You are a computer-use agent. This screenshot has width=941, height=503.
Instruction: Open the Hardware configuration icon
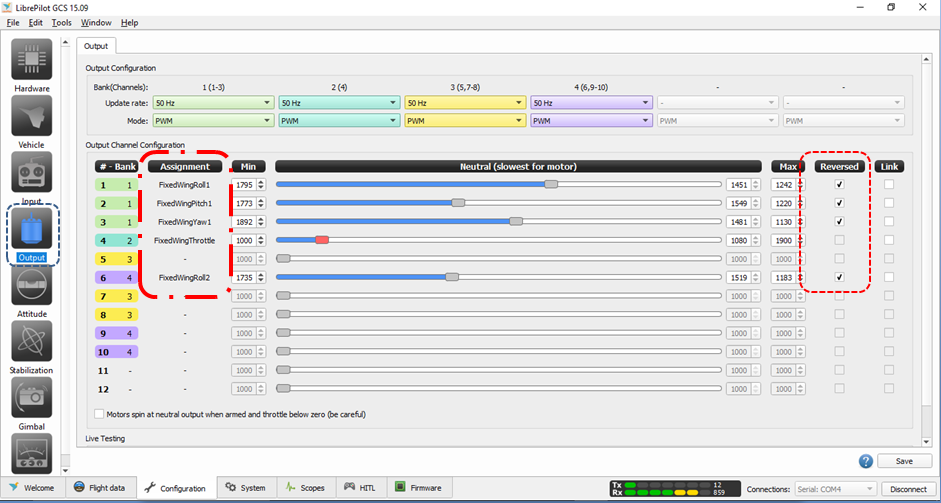click(x=31, y=60)
